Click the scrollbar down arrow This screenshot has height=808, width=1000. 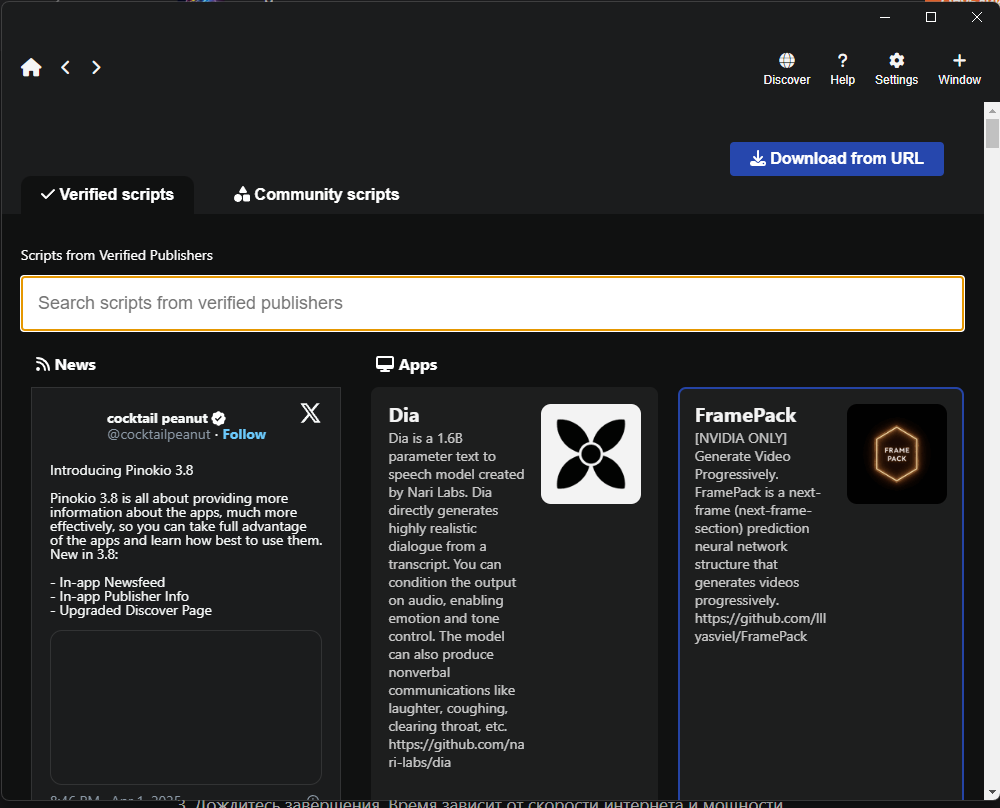[x=992, y=792]
